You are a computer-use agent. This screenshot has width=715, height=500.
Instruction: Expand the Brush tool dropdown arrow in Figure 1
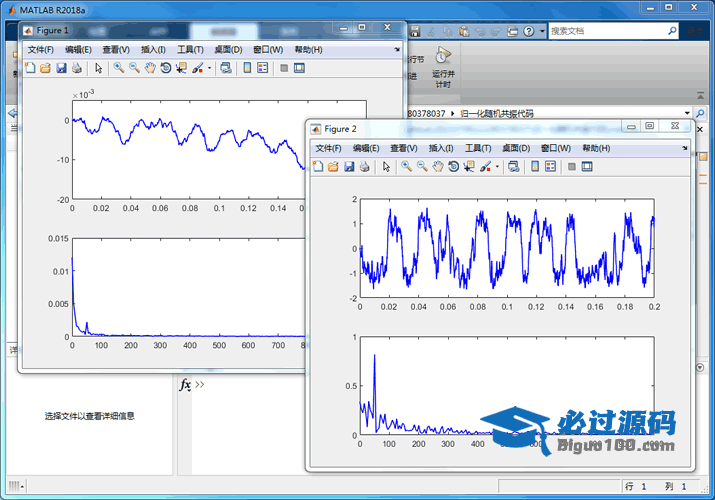tap(209, 69)
